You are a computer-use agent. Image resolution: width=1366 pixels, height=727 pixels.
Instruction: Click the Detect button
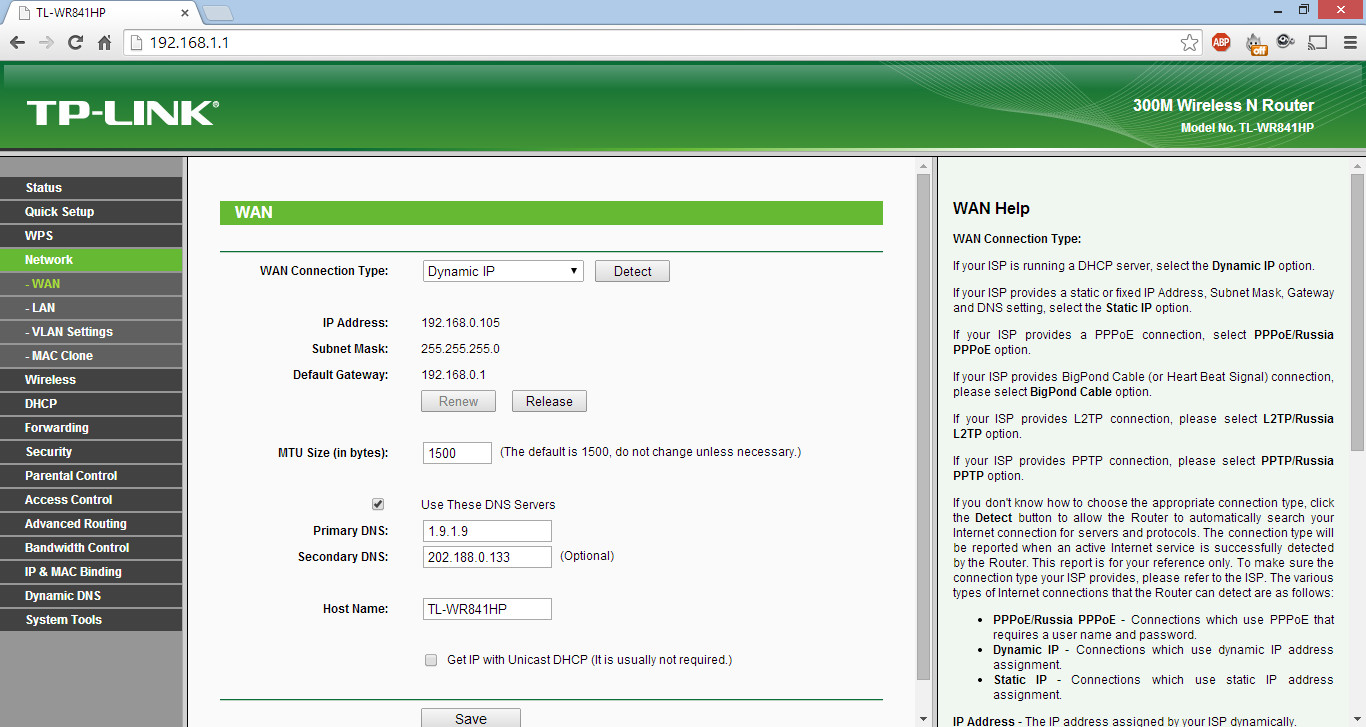(632, 271)
